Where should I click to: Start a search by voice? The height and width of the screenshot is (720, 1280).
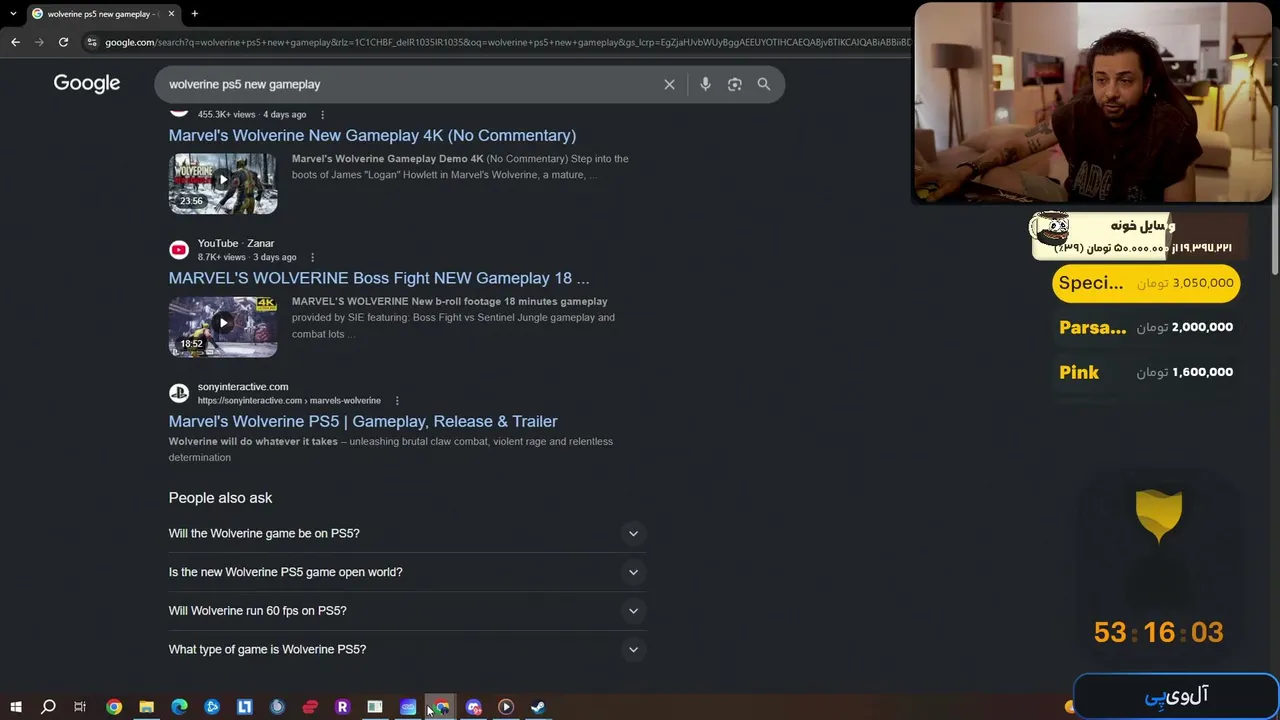705,85
